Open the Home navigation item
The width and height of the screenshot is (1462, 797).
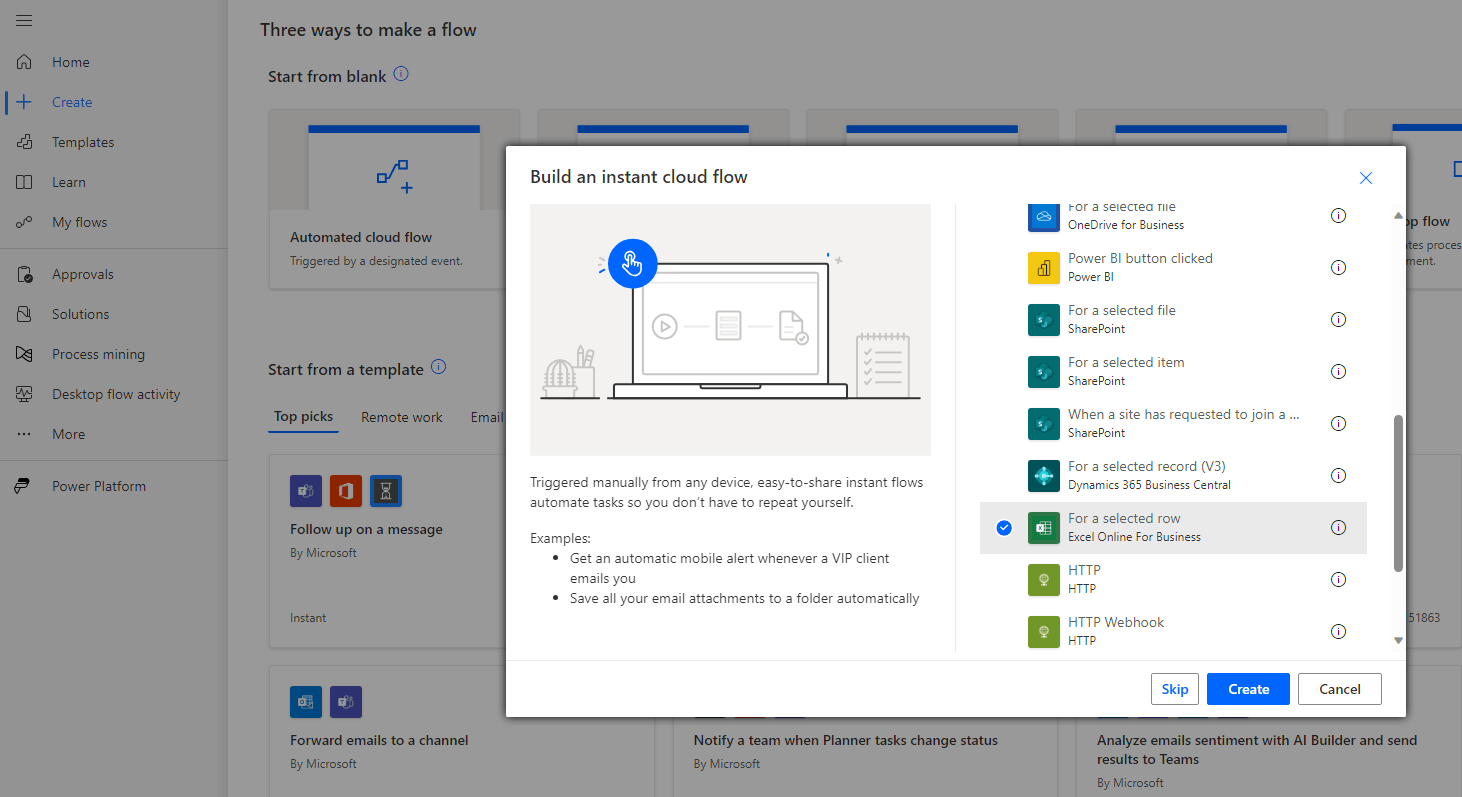pos(114,62)
